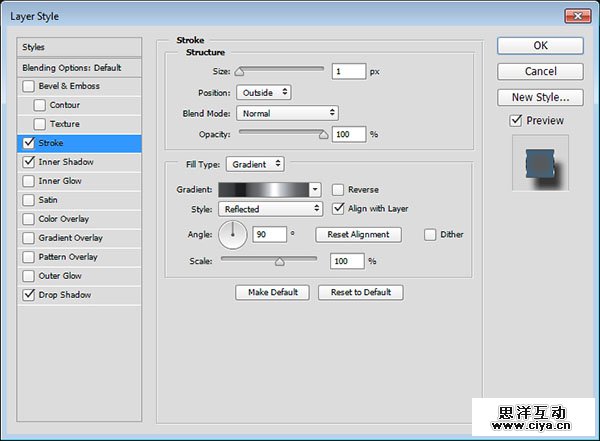The width and height of the screenshot is (600, 441).
Task: Close the Layer Style dialog
Action: 578,16
